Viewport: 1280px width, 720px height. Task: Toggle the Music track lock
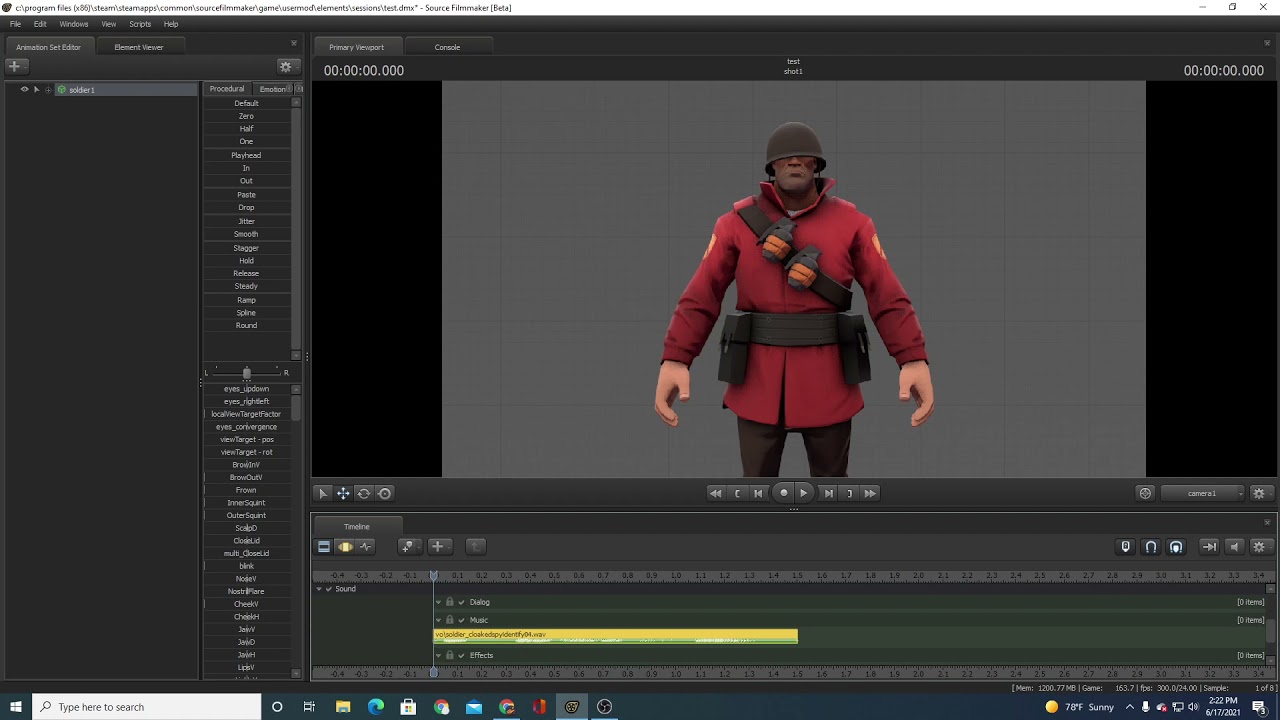(x=449, y=620)
